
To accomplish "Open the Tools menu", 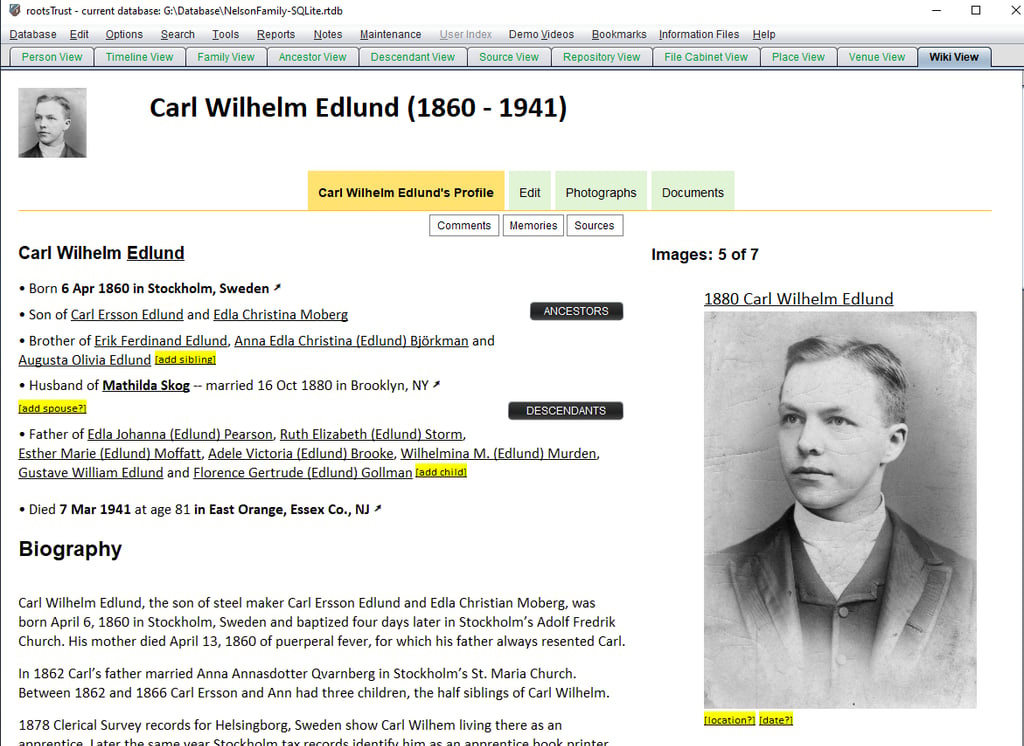I will (225, 35).
